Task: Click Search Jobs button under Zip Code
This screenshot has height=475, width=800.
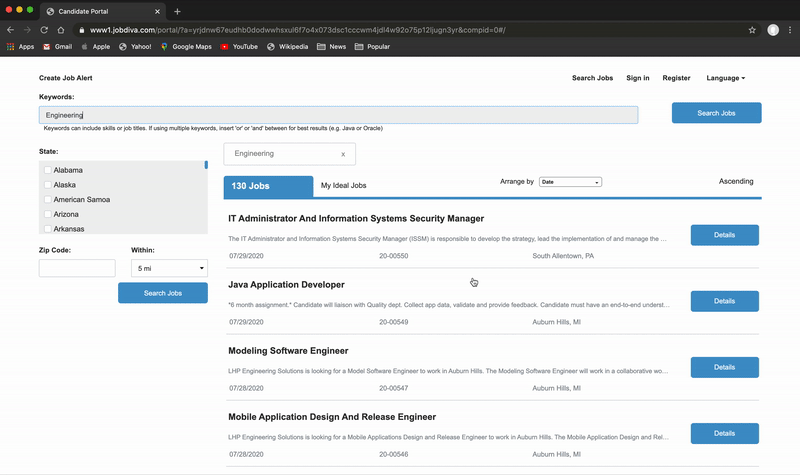Action: [x=163, y=293]
